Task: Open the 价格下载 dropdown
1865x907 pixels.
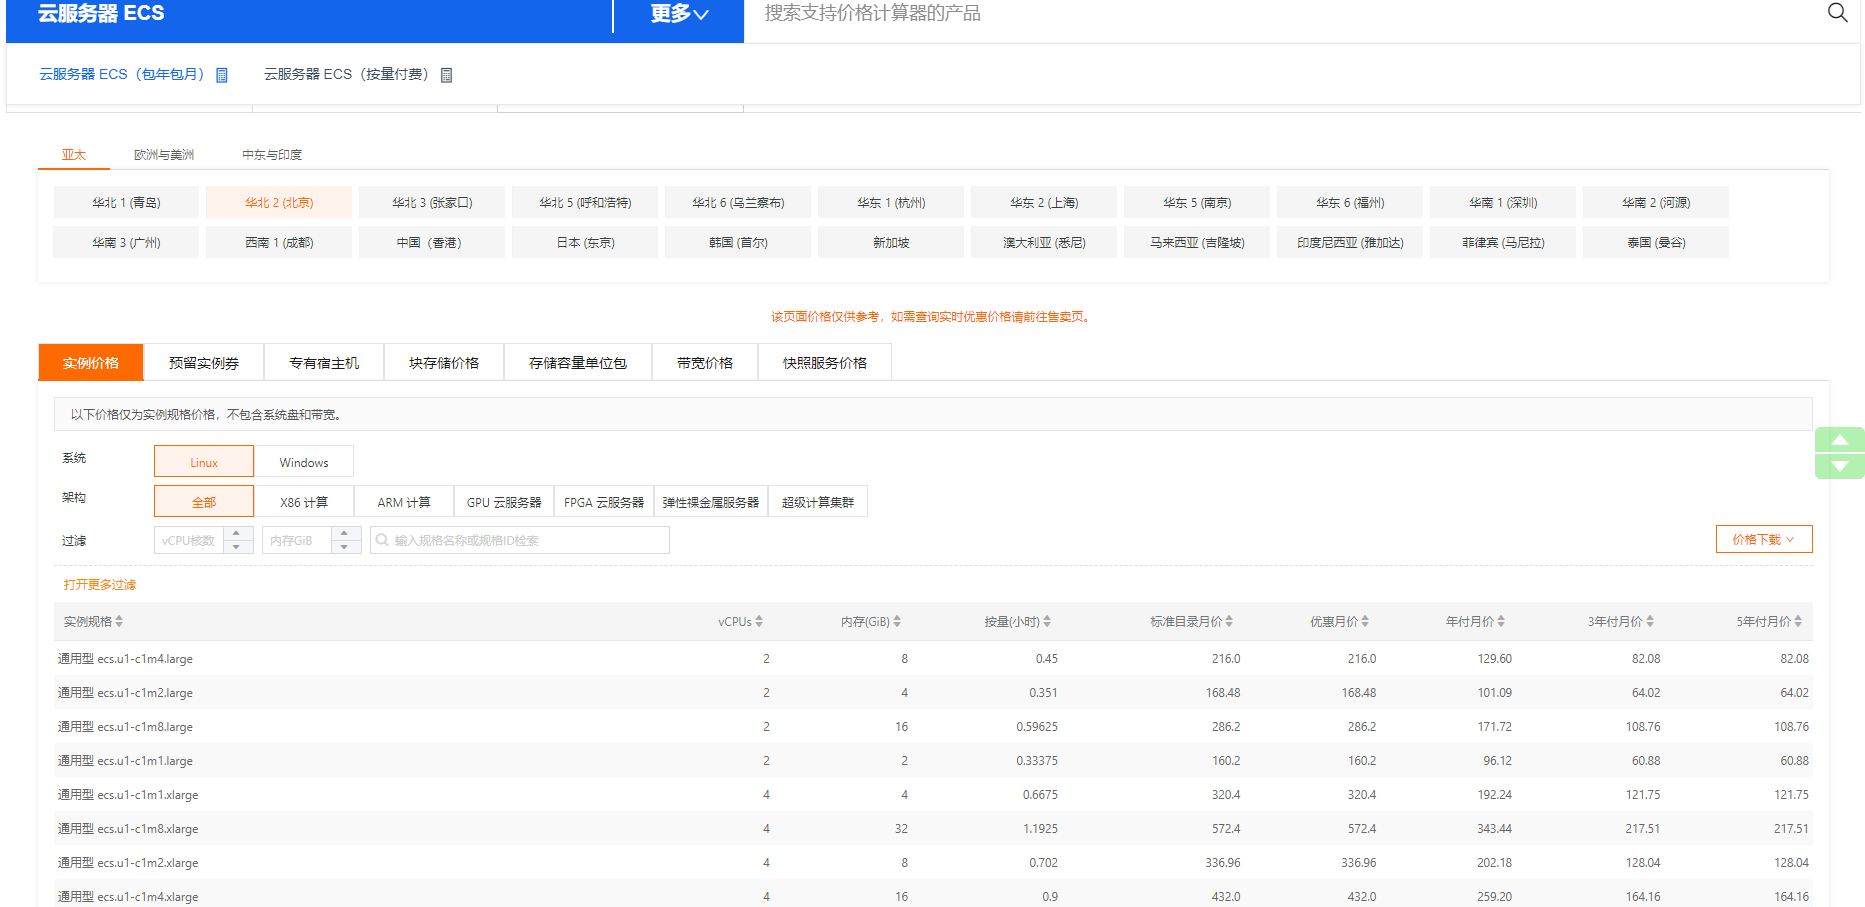Action: [1764, 539]
